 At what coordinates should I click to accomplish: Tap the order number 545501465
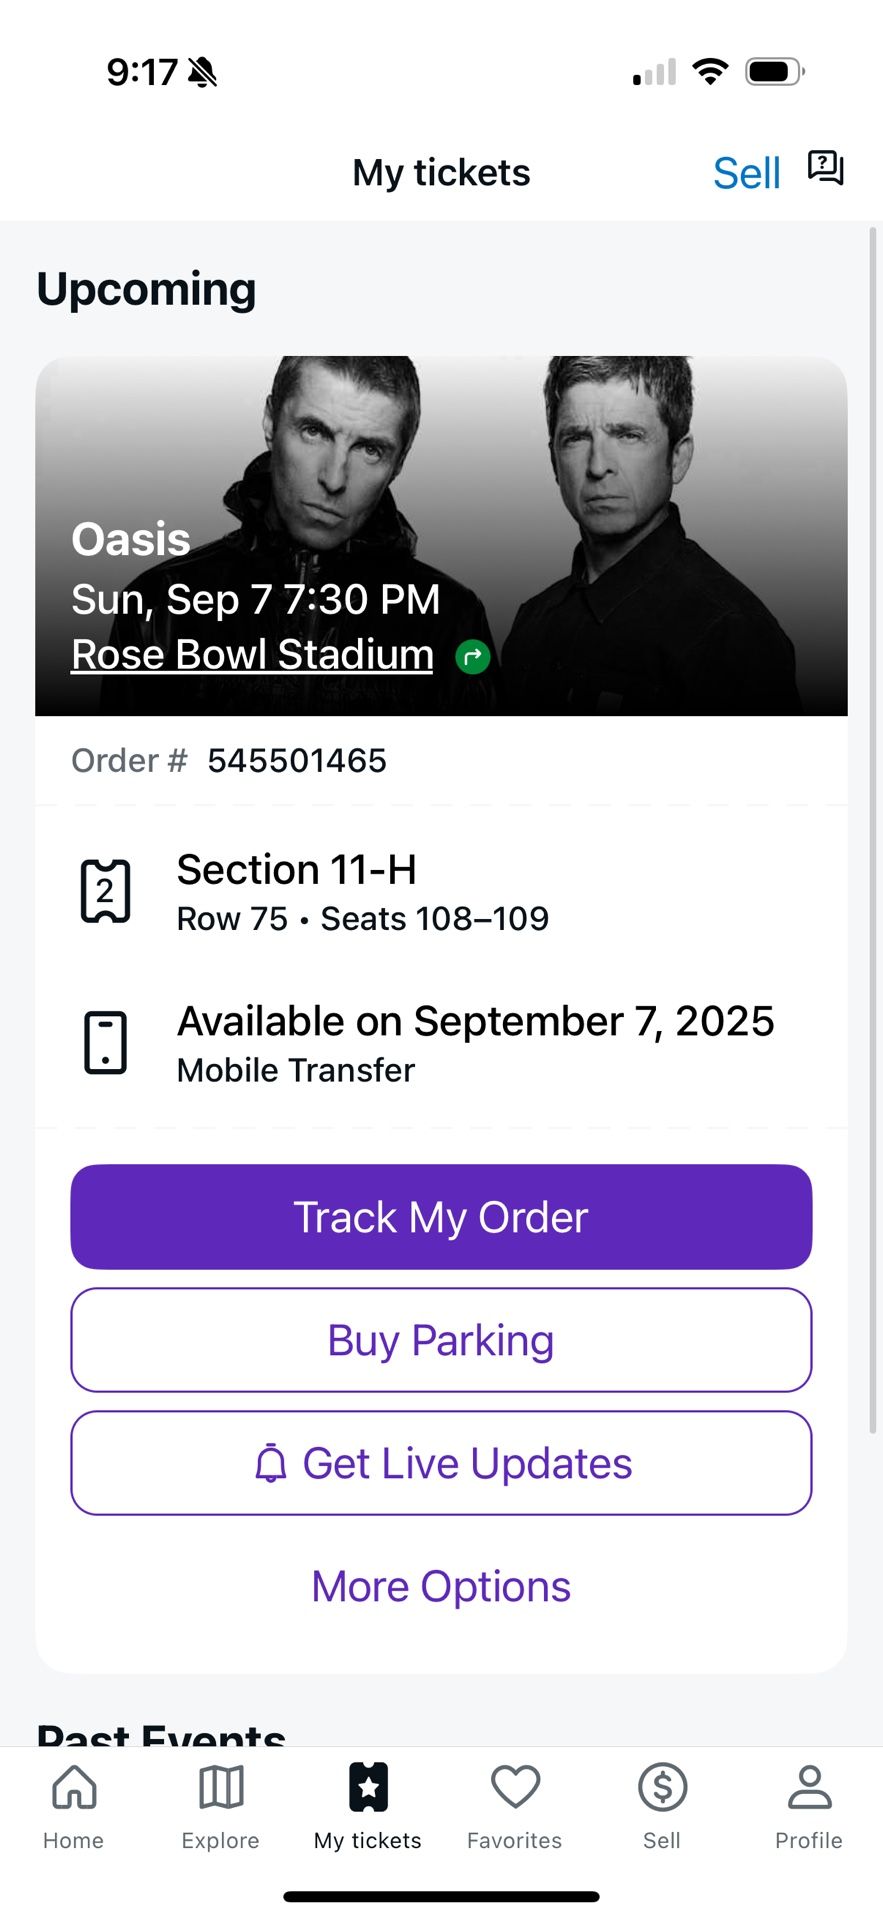296,761
